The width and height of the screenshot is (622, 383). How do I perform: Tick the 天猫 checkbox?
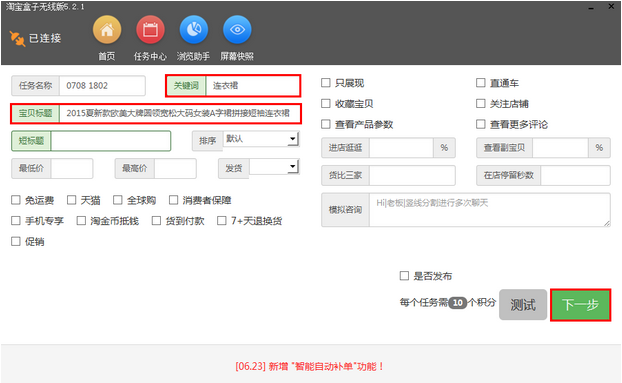tap(71, 200)
